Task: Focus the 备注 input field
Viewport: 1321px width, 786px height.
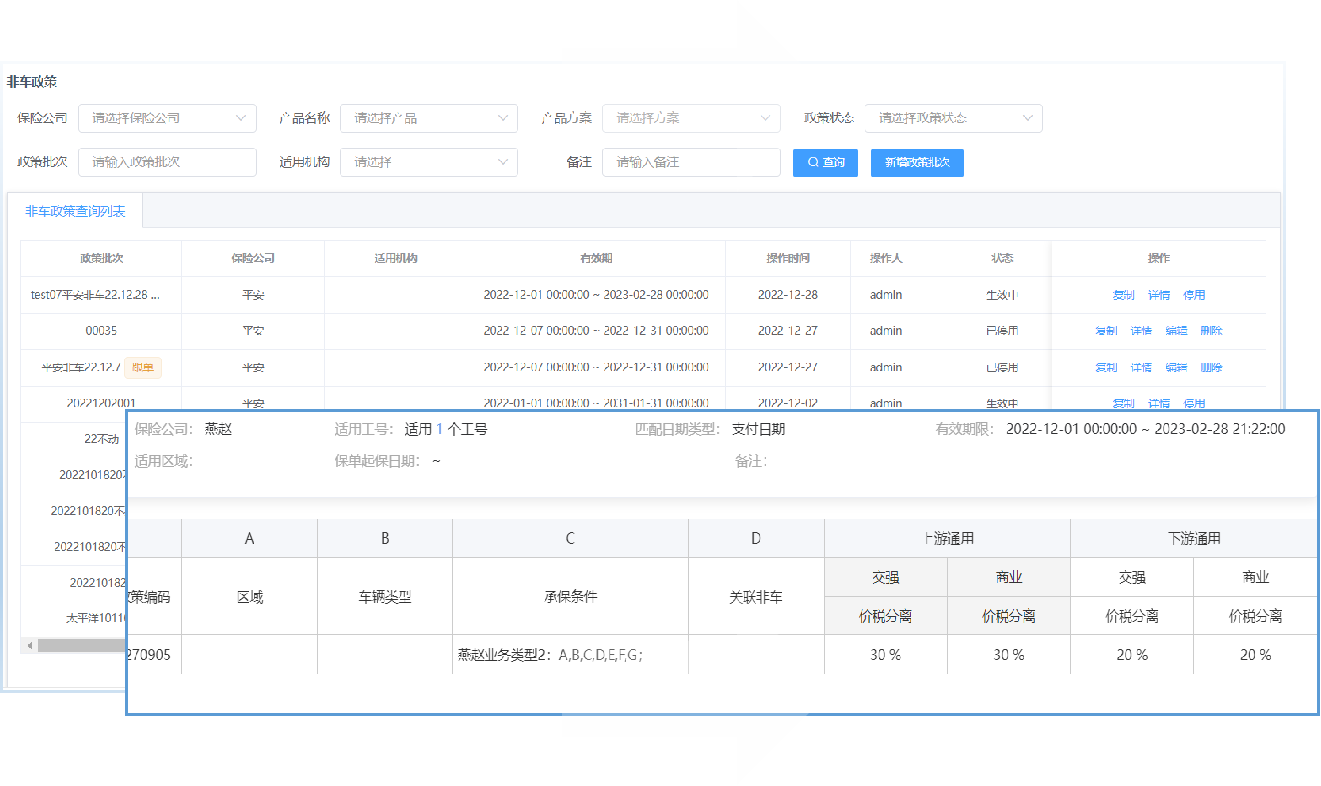Action: pyautogui.click(x=691, y=162)
